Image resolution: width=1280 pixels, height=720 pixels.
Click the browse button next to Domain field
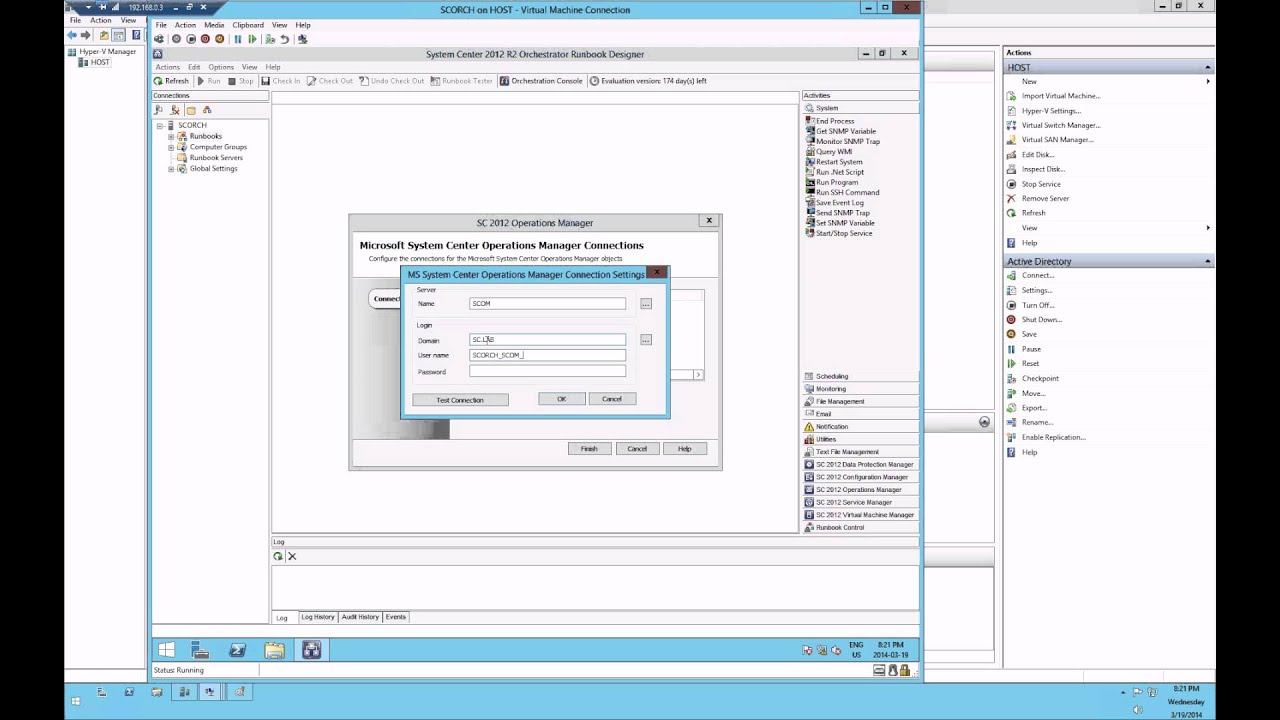pos(646,340)
